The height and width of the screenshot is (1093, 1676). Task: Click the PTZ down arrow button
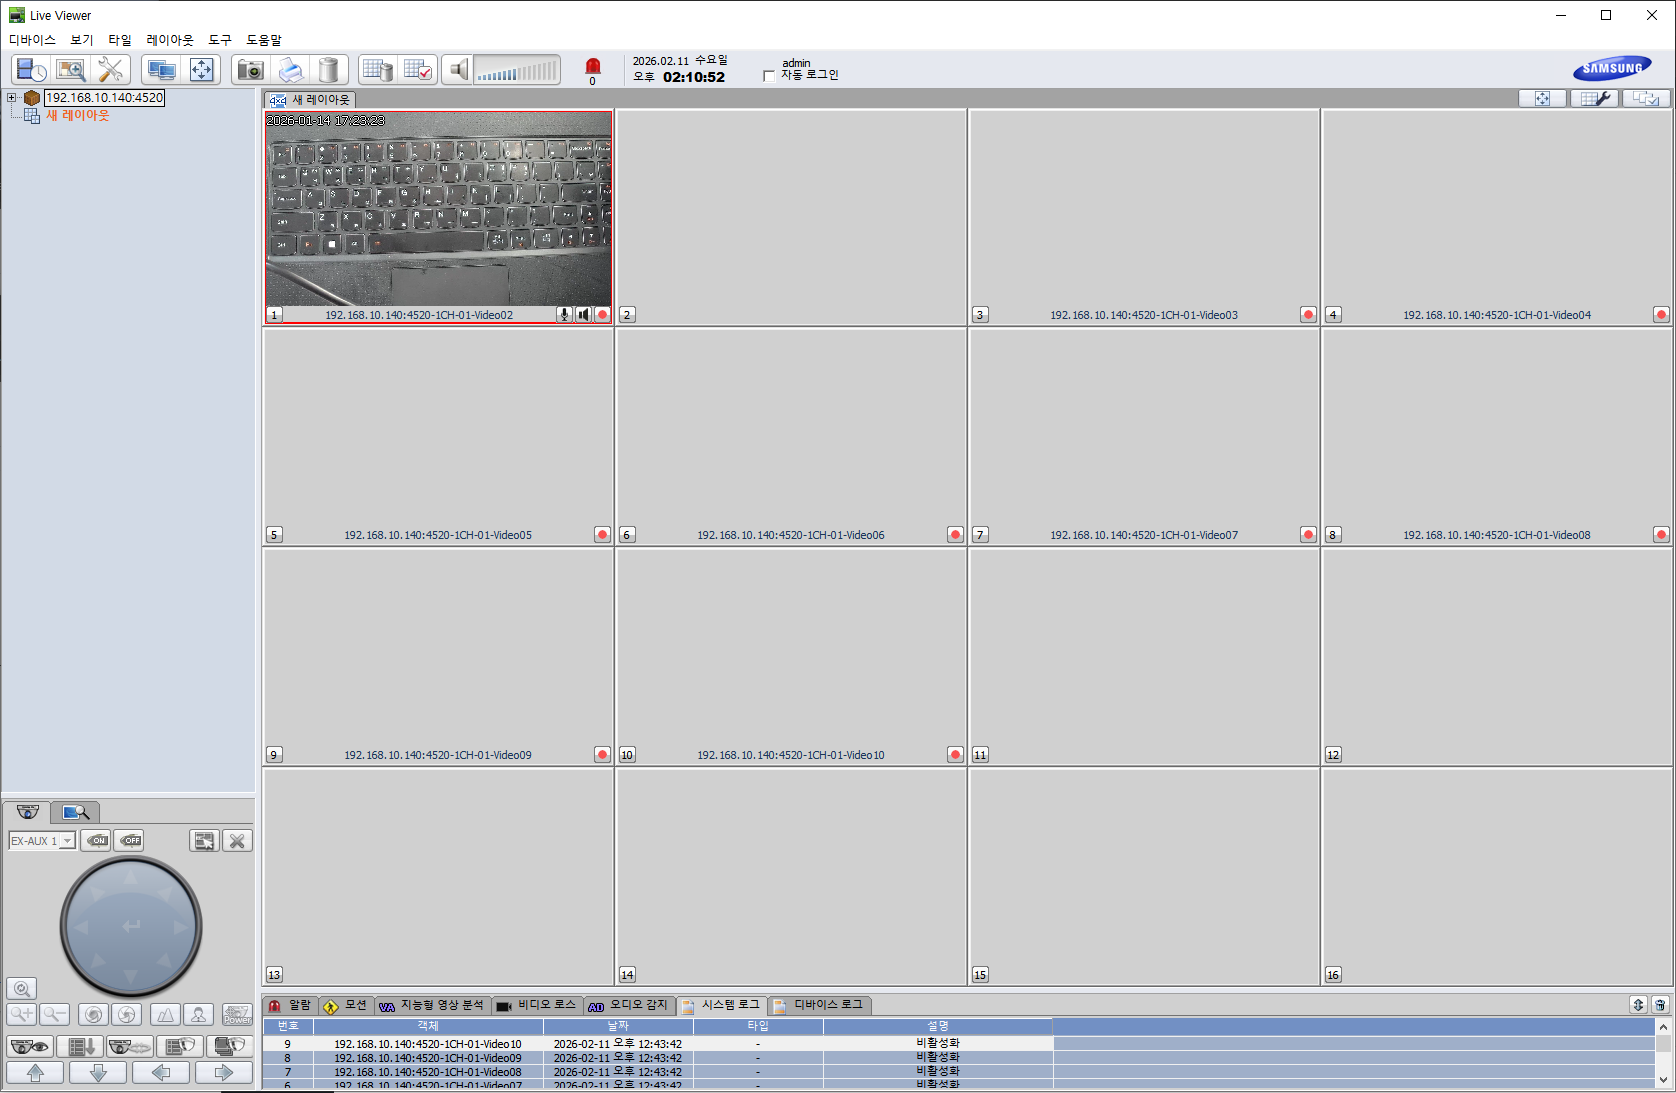click(x=98, y=1073)
